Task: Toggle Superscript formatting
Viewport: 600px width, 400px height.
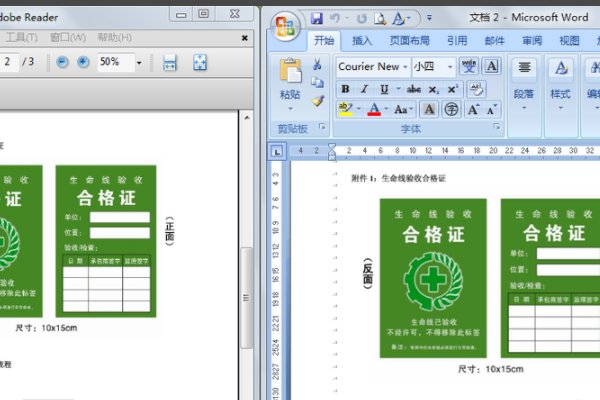Action: (453, 89)
